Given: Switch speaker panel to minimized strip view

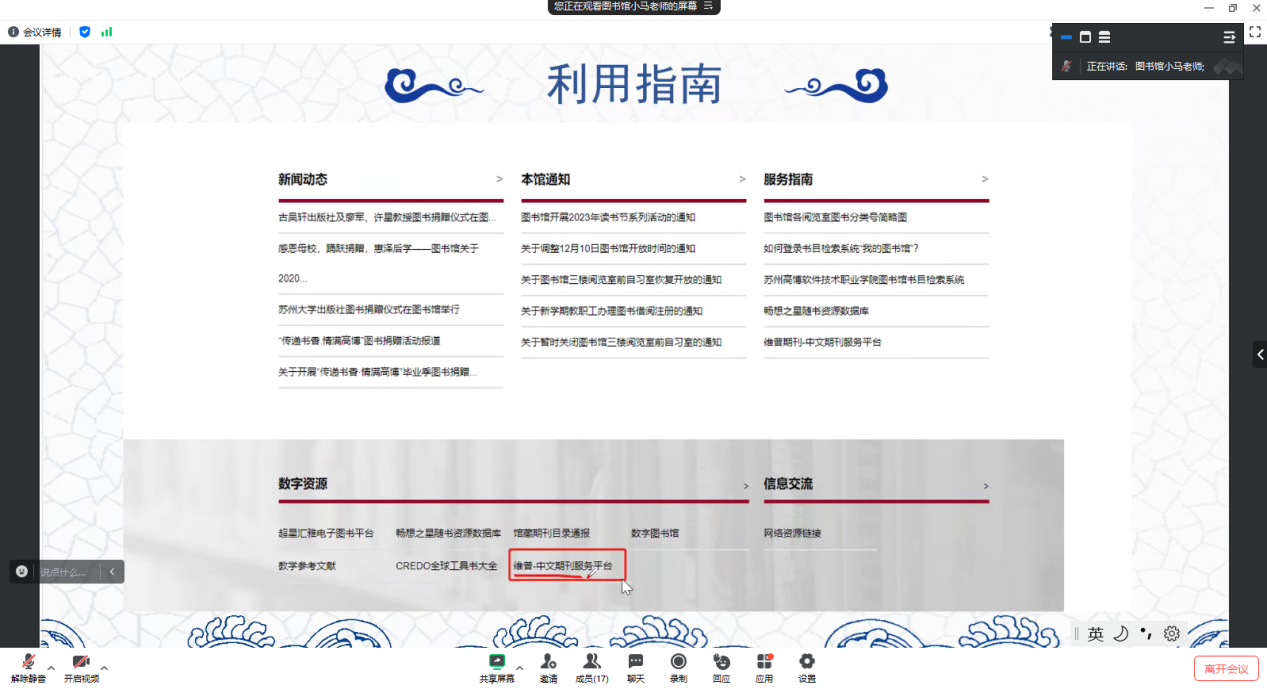Looking at the screenshot, I should click(x=1066, y=37).
